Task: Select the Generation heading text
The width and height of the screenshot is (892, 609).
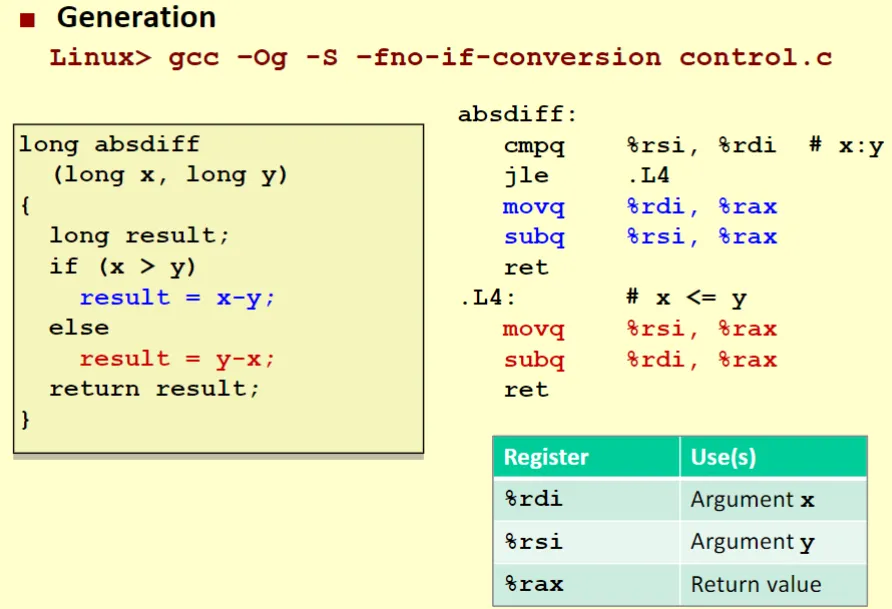Action: [x=136, y=17]
